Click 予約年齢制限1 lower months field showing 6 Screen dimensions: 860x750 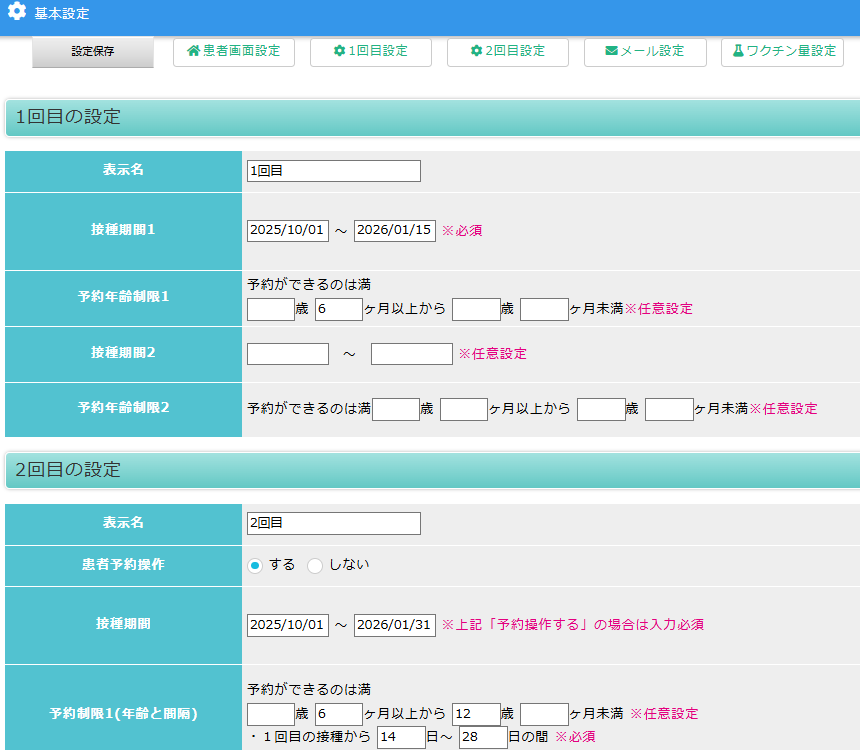coord(339,309)
